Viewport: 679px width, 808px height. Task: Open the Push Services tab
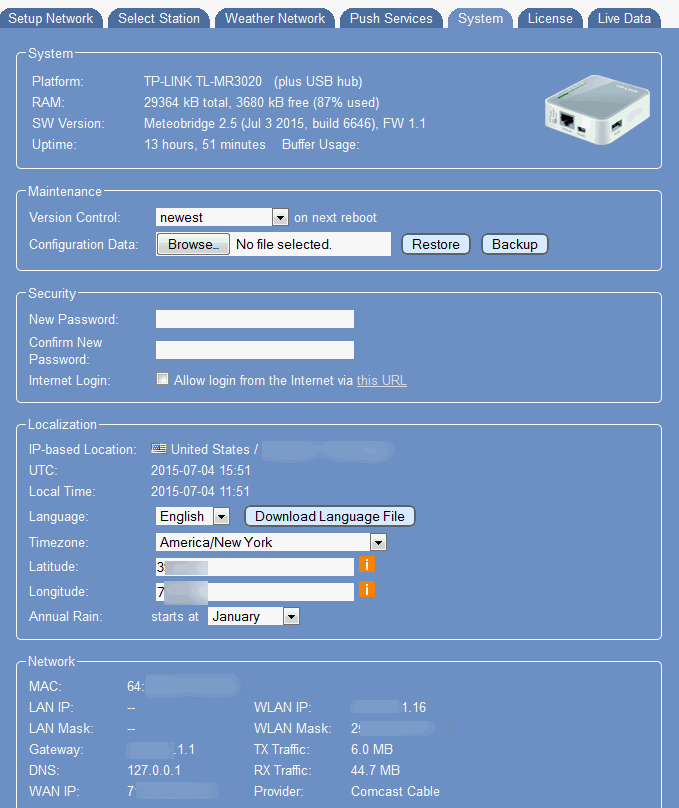[x=391, y=18]
